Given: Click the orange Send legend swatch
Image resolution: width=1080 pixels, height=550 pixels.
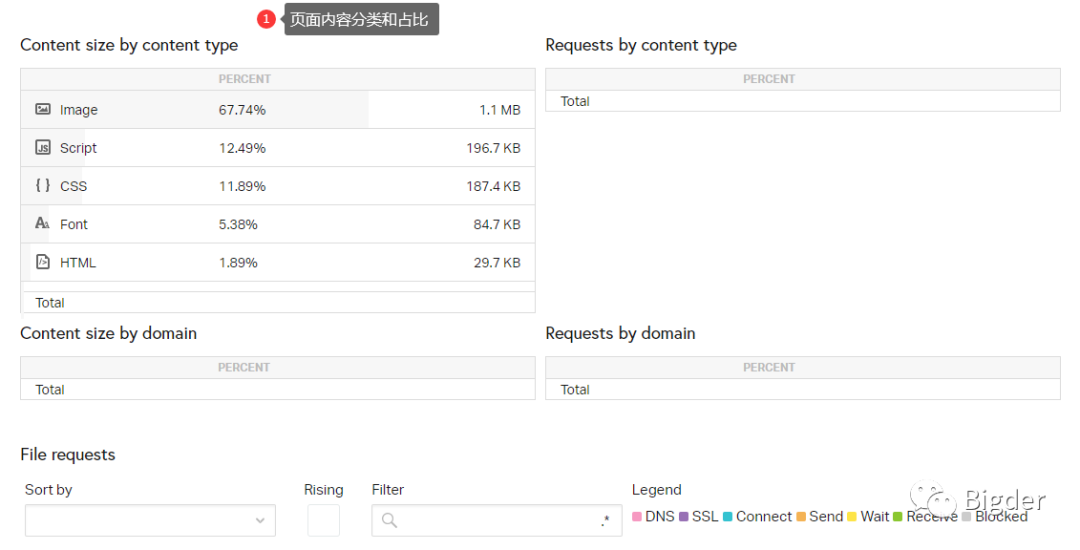Looking at the screenshot, I should 801,517.
